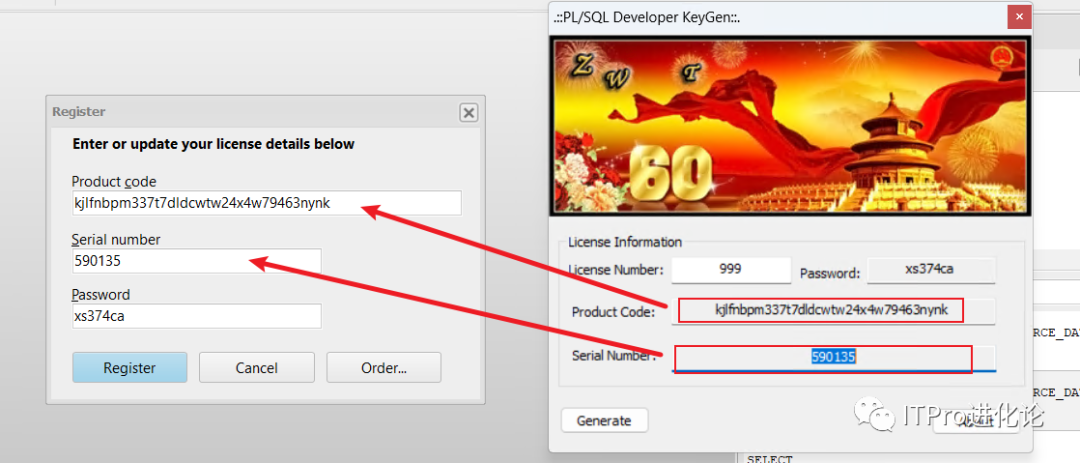The image size is (1080, 463).
Task: Click the KeyGen Password field showing xs374ca
Action: coord(931,269)
